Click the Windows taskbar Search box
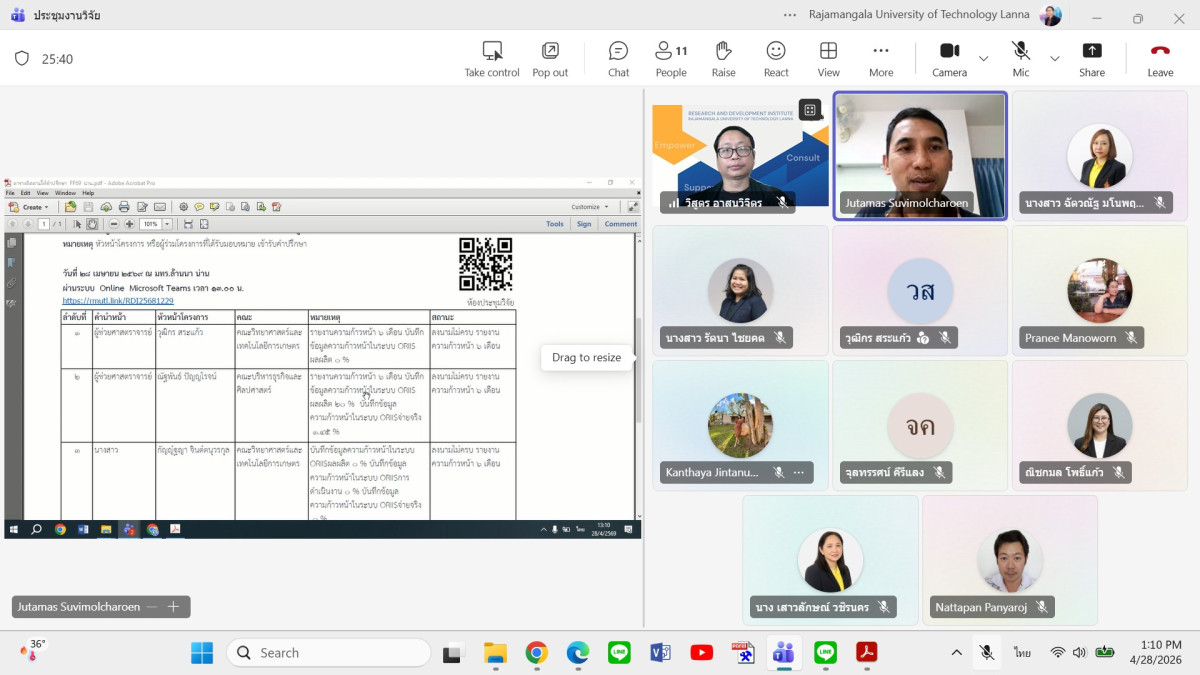The width and height of the screenshot is (1200, 675). click(x=328, y=653)
